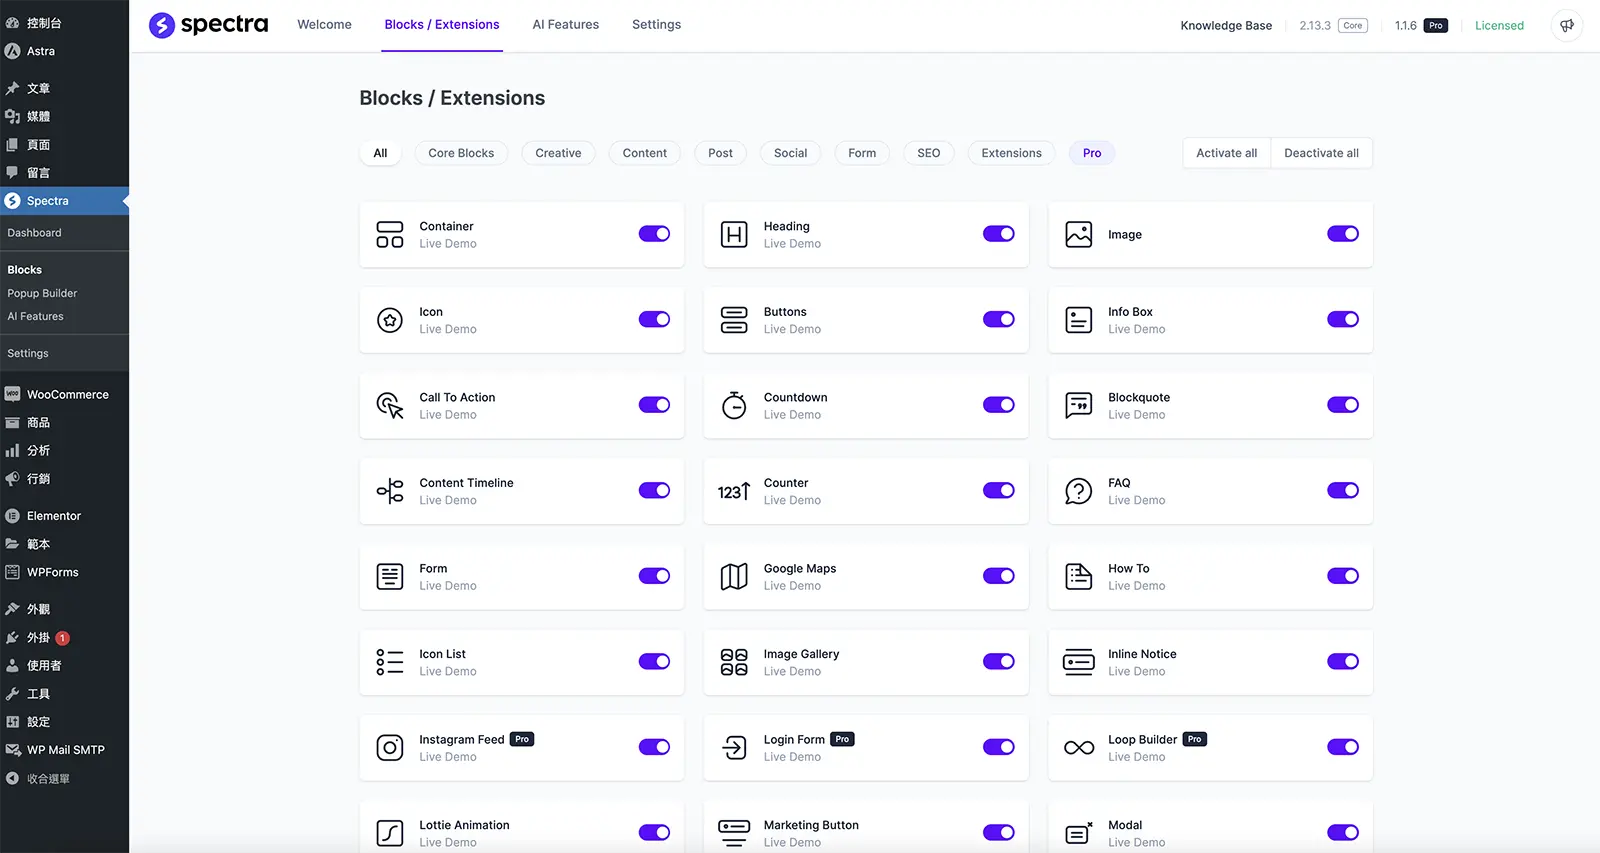
Task: Click the Deactivate all button
Action: [x=1321, y=153]
